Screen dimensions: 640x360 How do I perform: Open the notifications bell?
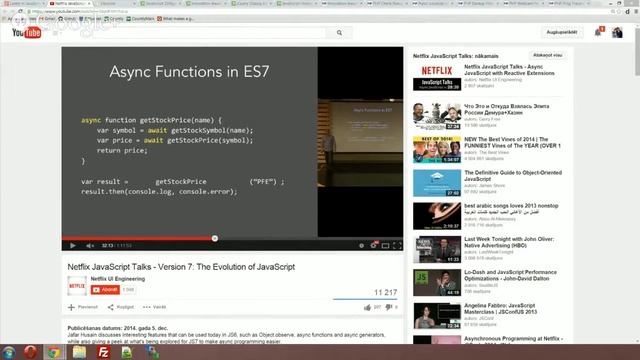coord(598,32)
